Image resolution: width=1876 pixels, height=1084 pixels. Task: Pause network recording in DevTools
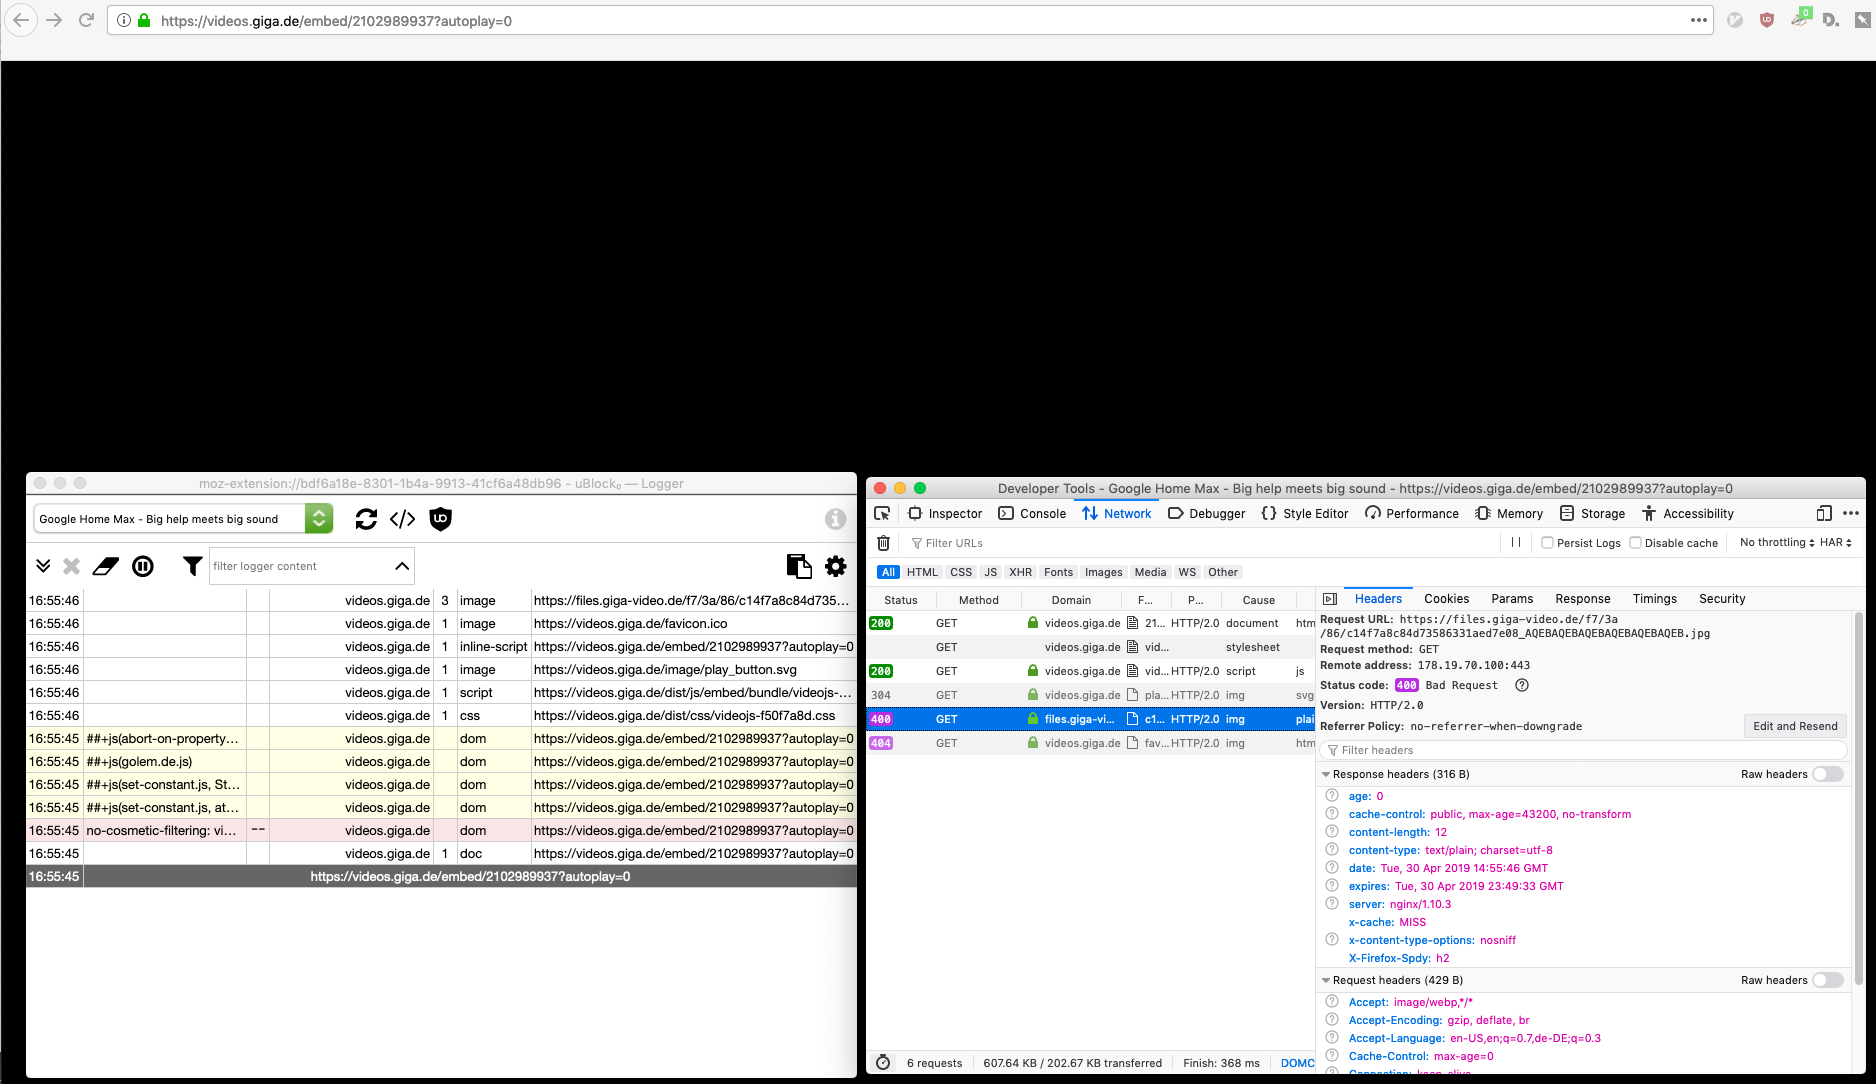pos(1516,542)
